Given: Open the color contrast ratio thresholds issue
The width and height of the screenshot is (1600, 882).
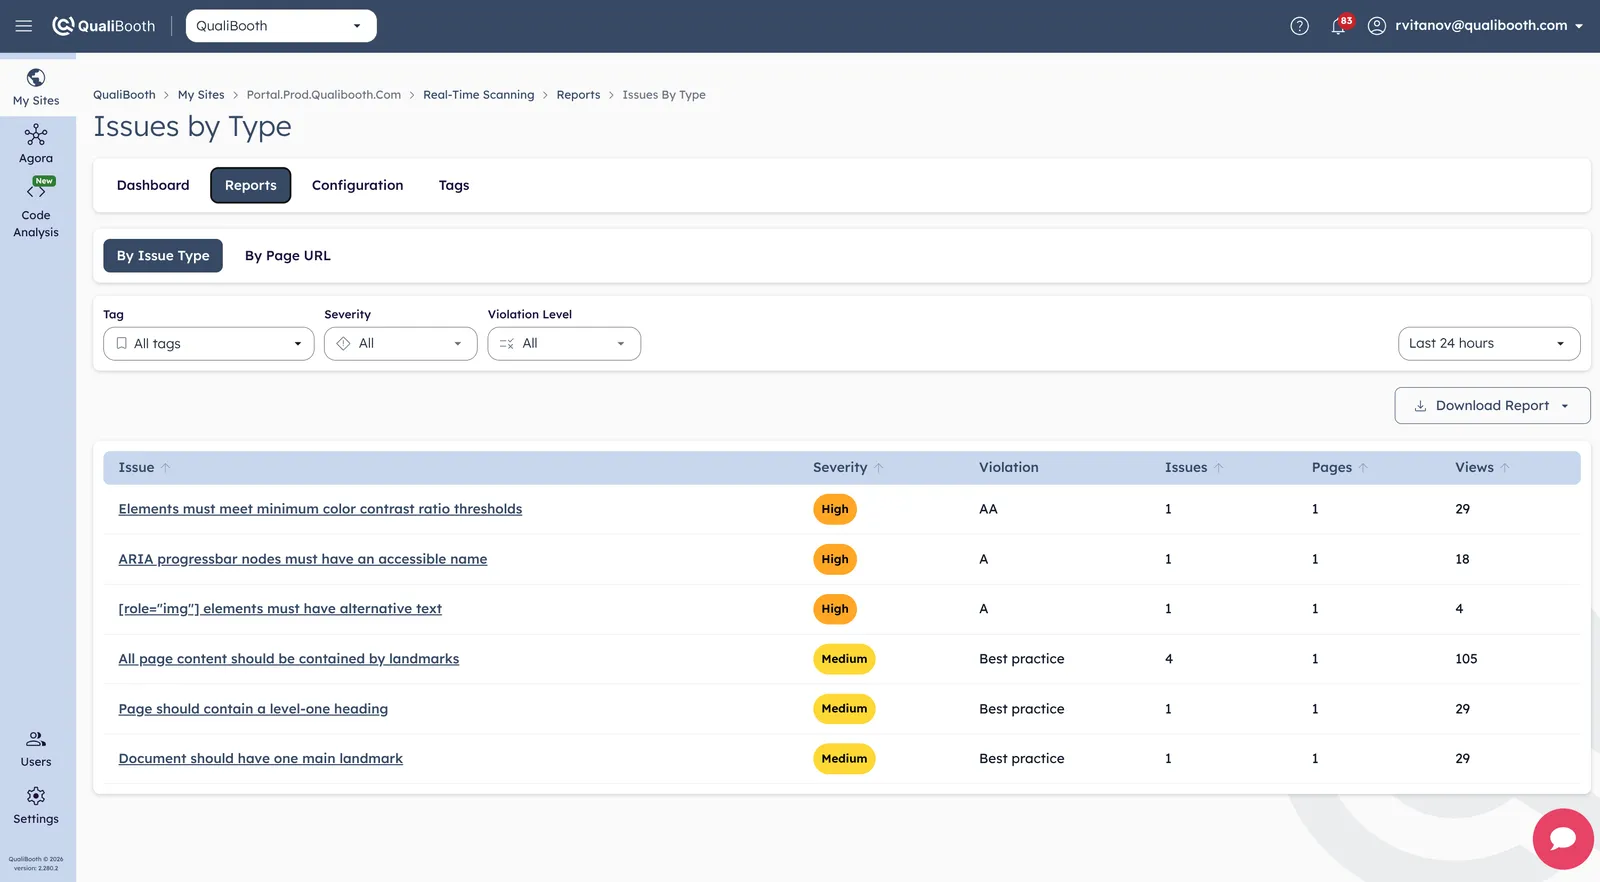Looking at the screenshot, I should (320, 509).
